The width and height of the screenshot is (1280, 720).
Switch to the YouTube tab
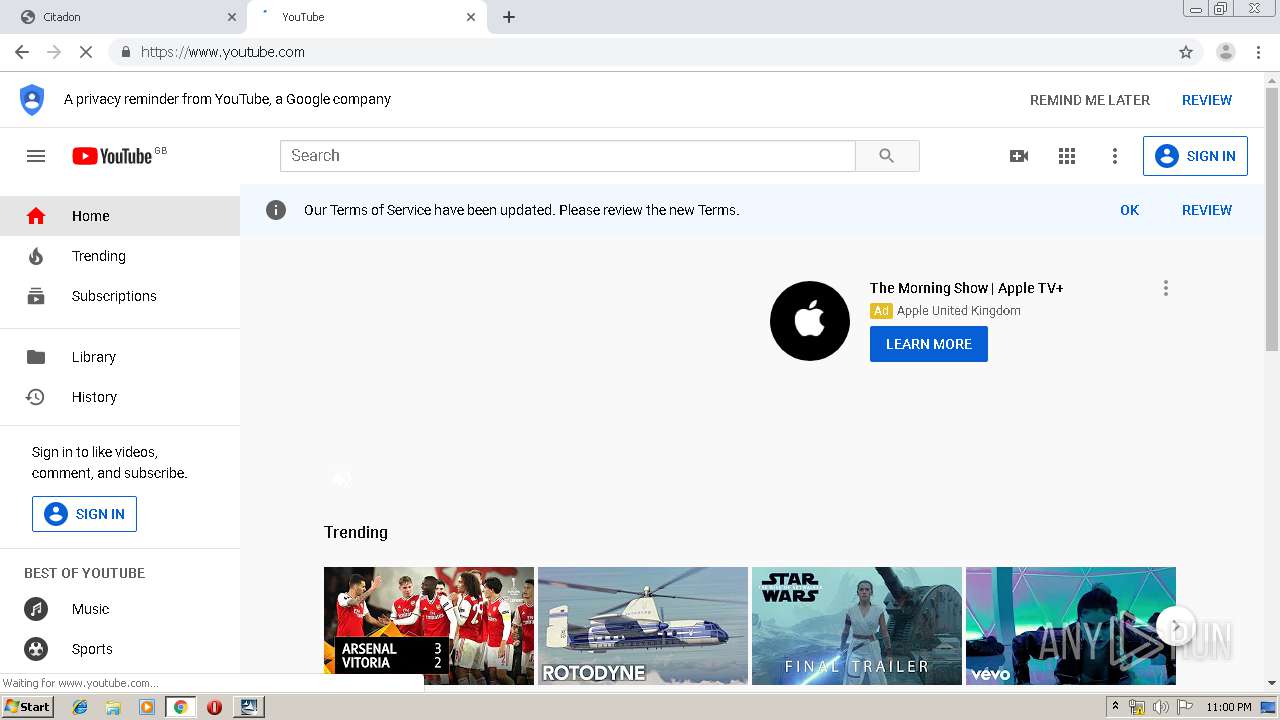367,17
